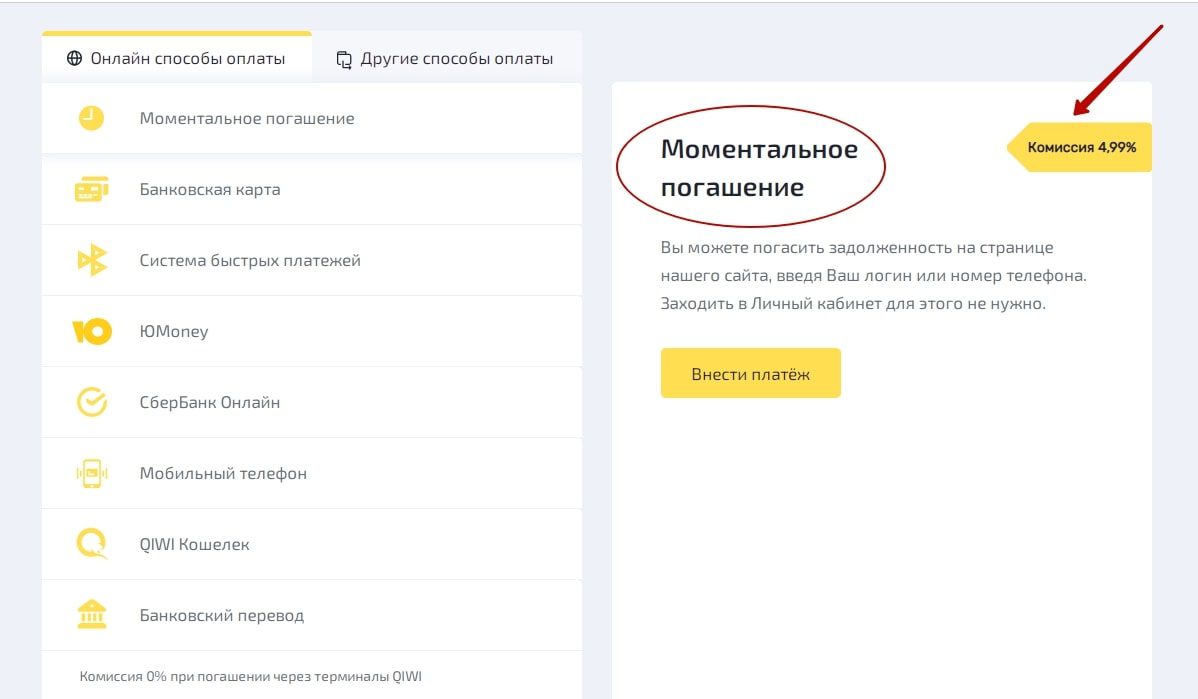
Task: Open Банковский перевод payment option
Action: [x=312, y=616]
